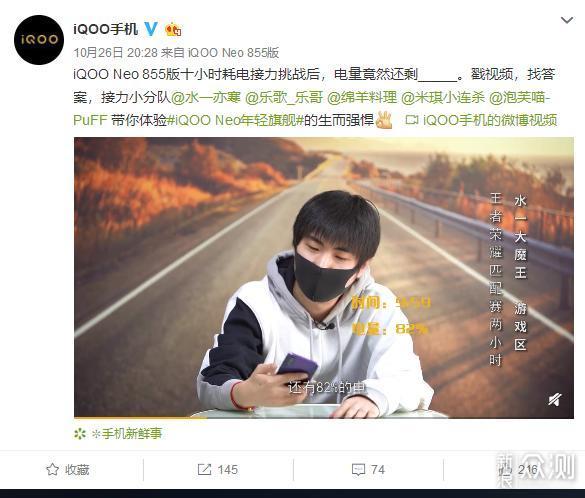This screenshot has height=498, width=585.
Task: Click the iQOO round profile avatar
Action: [39, 40]
